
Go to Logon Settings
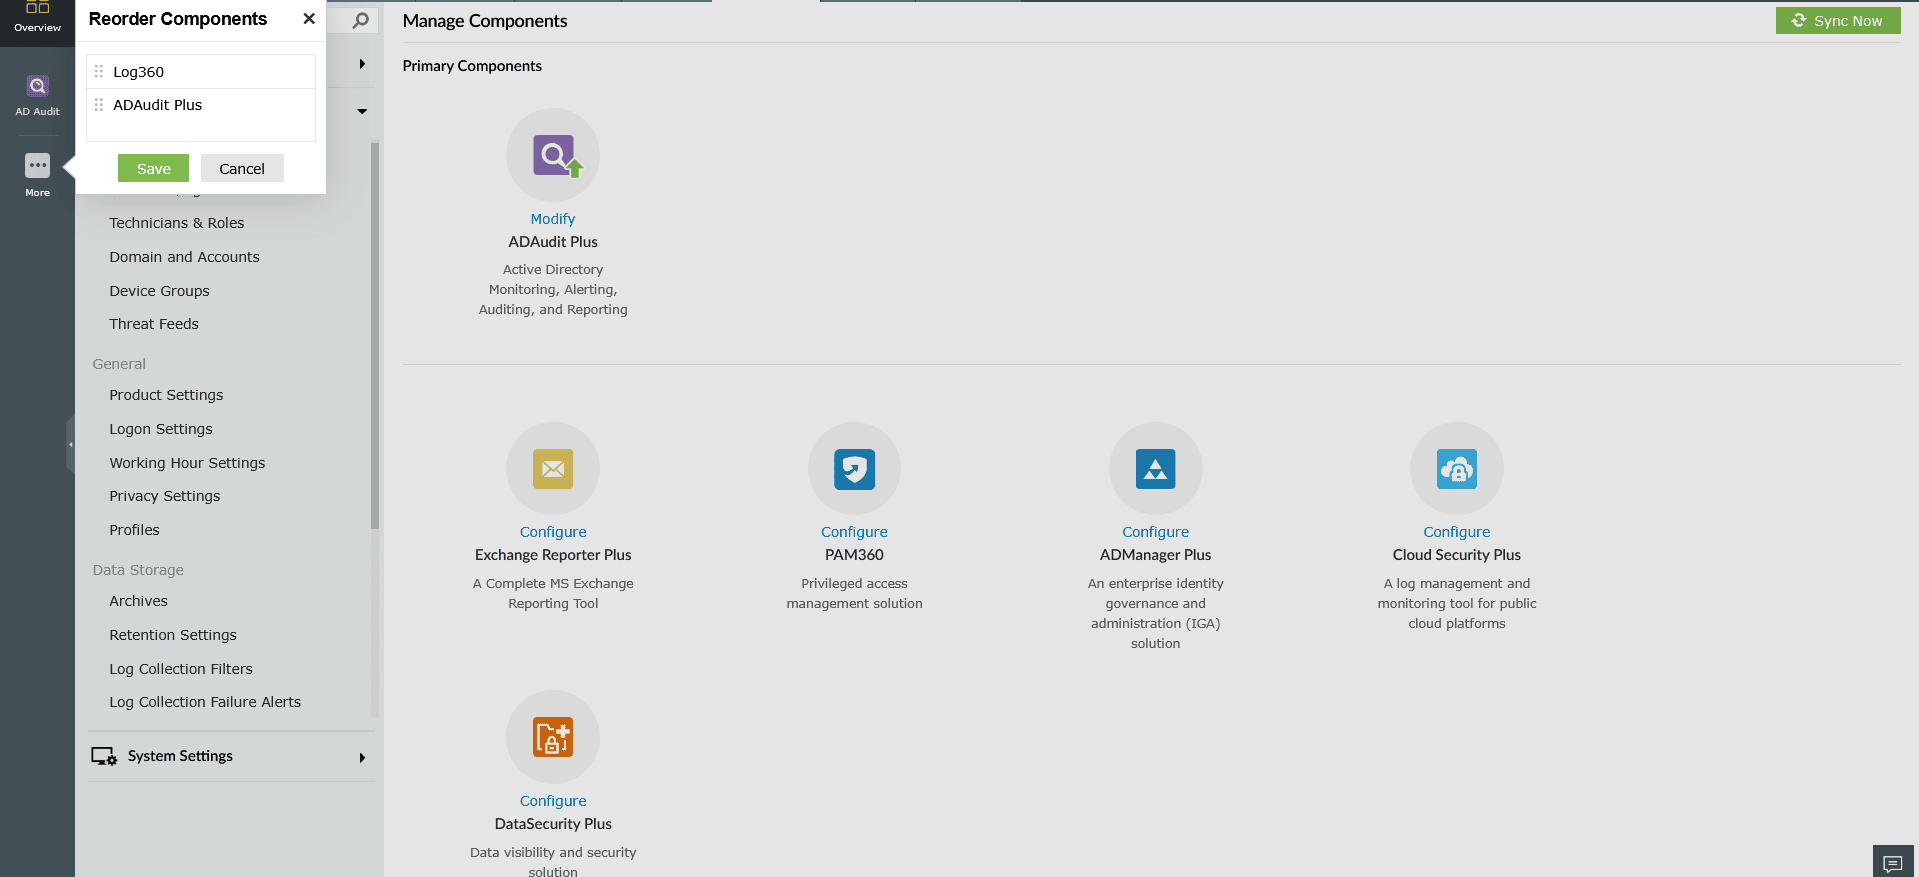[x=161, y=429]
